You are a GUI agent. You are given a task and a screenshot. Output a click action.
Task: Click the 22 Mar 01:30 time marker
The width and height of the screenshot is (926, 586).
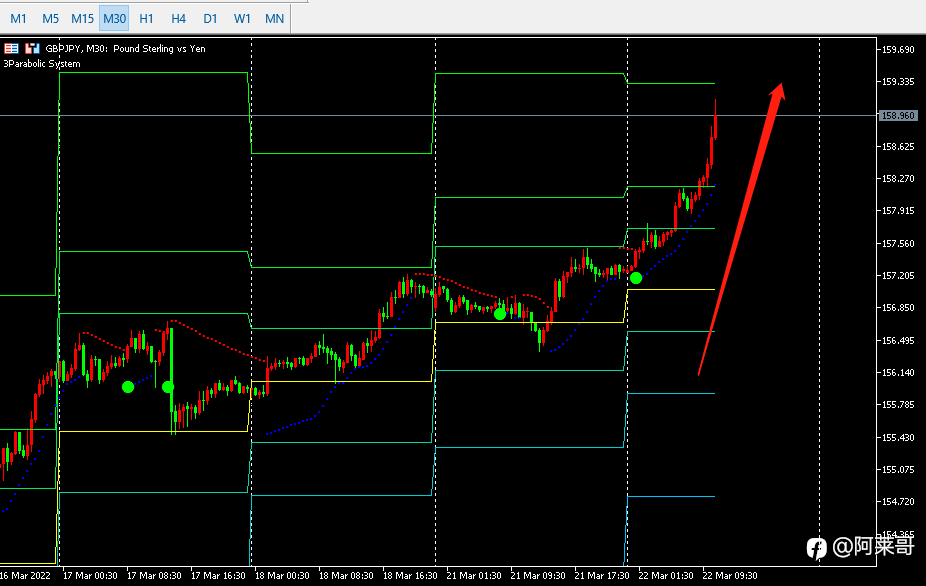[666, 575]
